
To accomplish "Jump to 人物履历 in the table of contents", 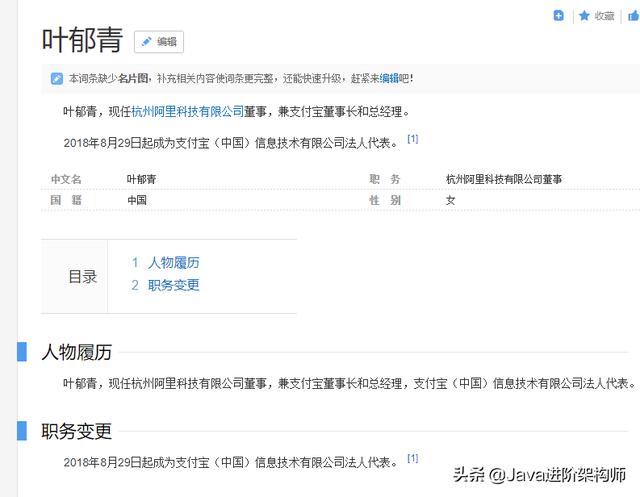I will pos(173,263).
